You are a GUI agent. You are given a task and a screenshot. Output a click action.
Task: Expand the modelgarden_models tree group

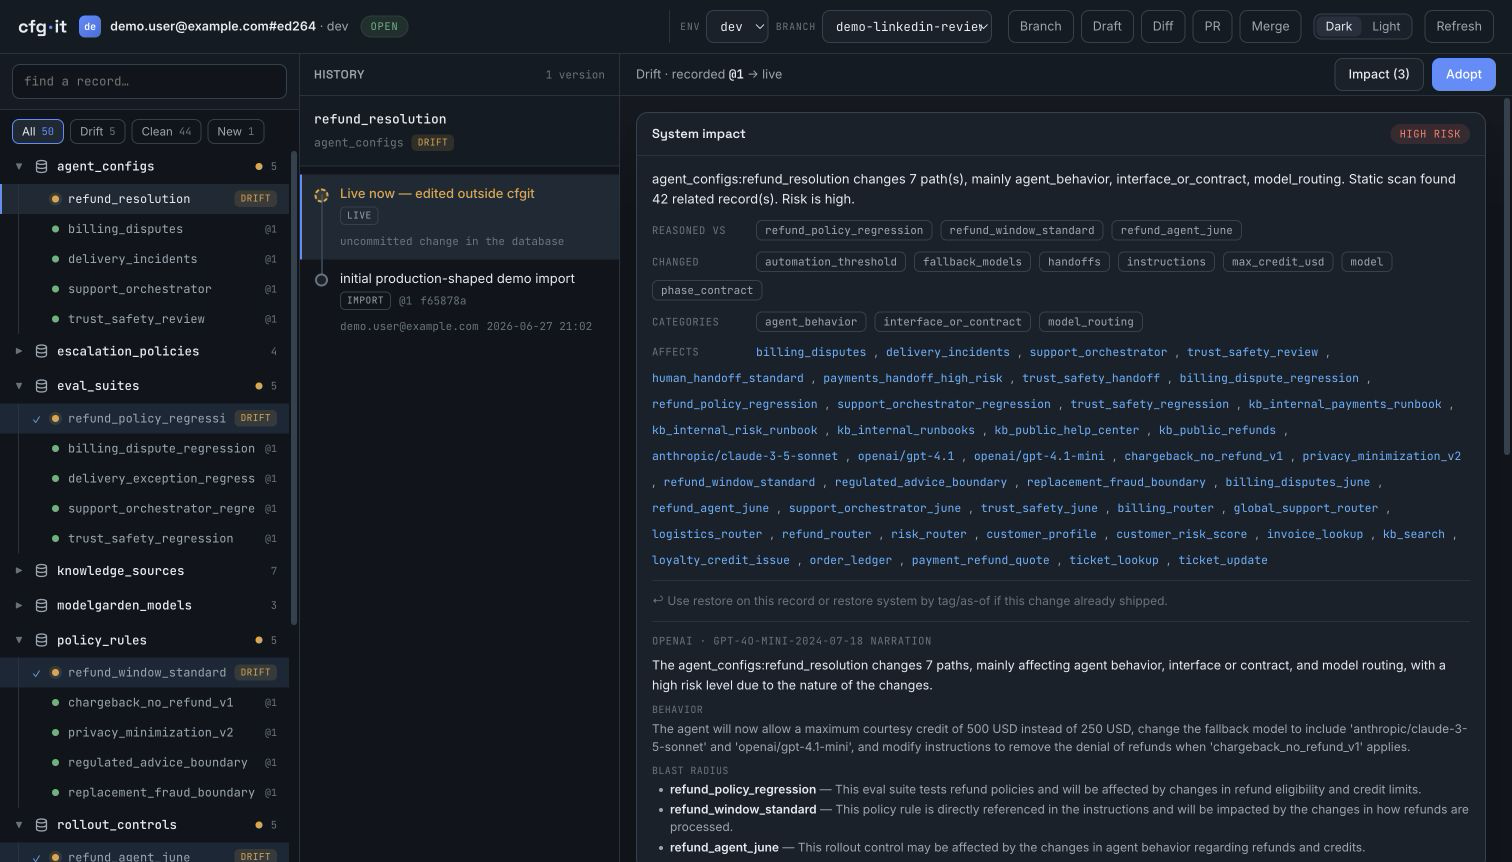pos(19,605)
